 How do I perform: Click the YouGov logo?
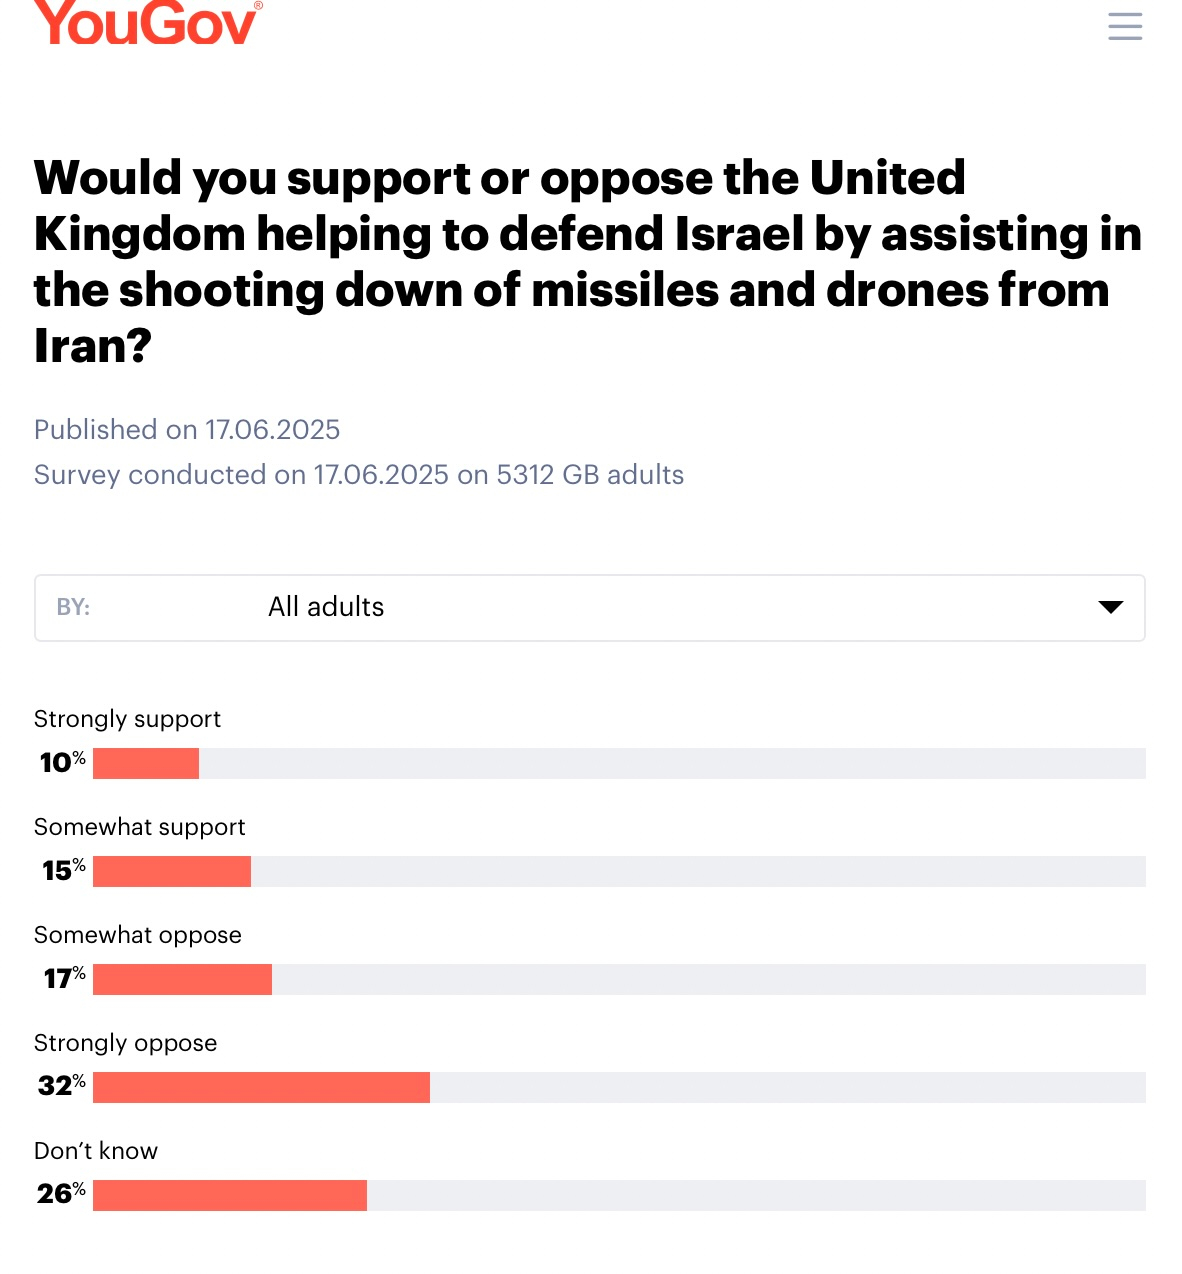[x=148, y=23]
